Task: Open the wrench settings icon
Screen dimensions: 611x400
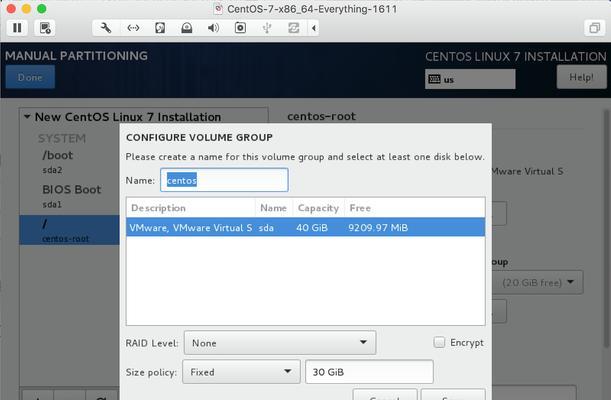Action: [x=106, y=28]
